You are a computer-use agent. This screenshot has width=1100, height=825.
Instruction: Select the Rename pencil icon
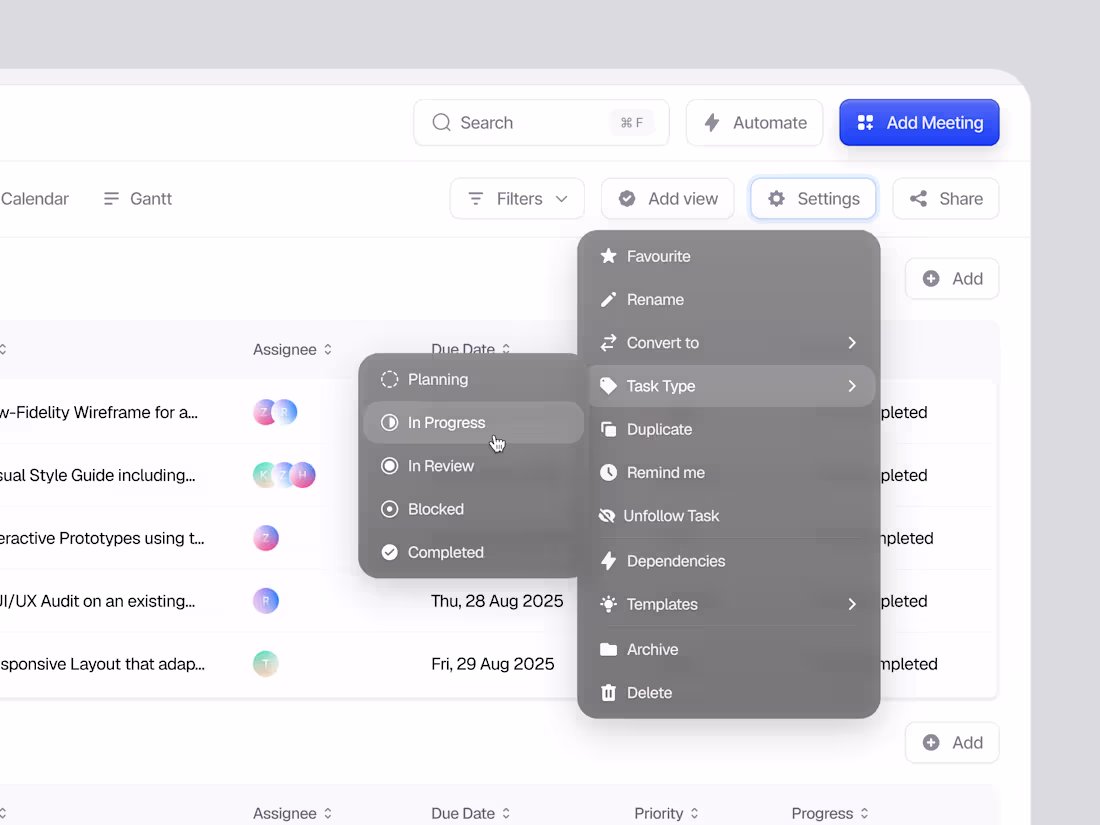click(x=608, y=299)
